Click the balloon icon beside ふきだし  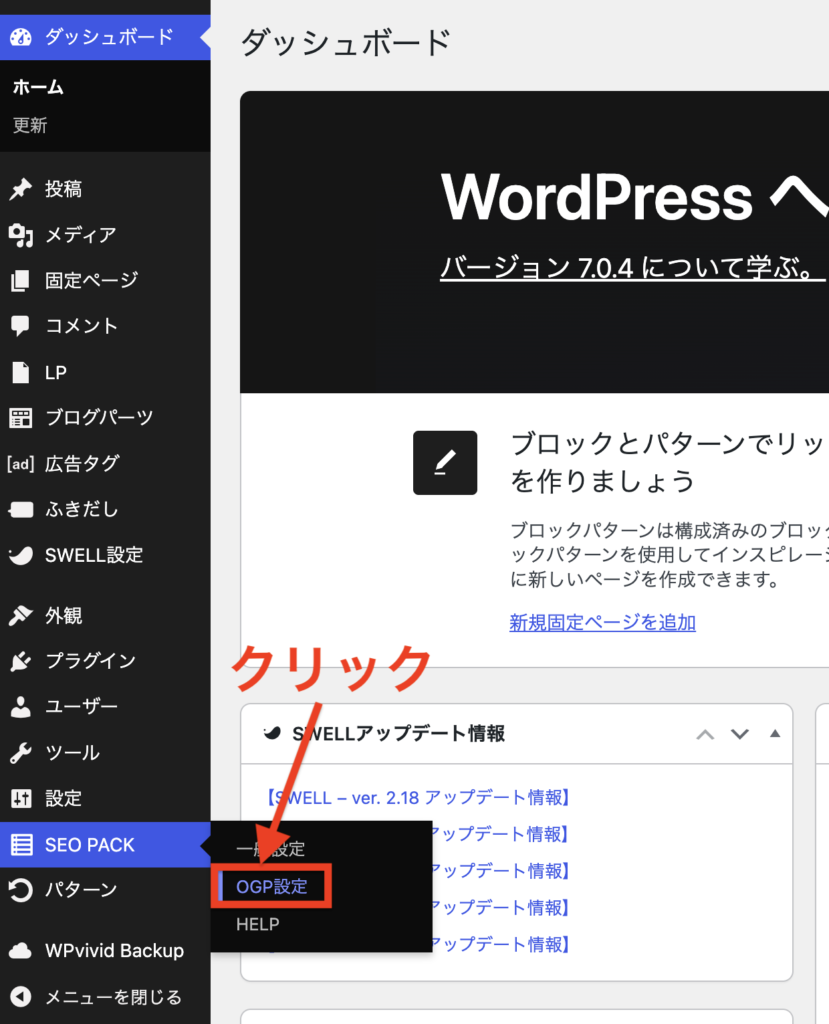tap(20, 509)
